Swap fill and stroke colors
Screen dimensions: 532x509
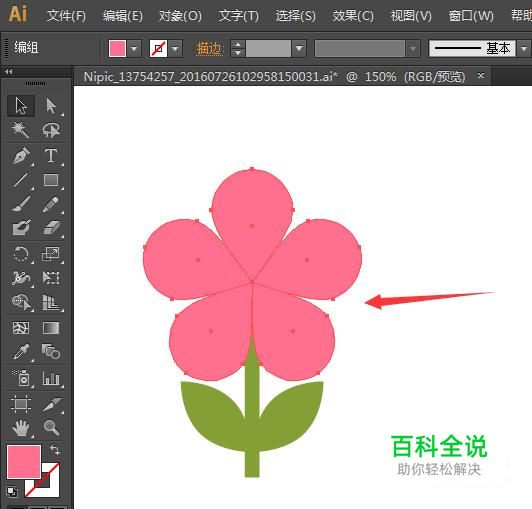coord(55,450)
